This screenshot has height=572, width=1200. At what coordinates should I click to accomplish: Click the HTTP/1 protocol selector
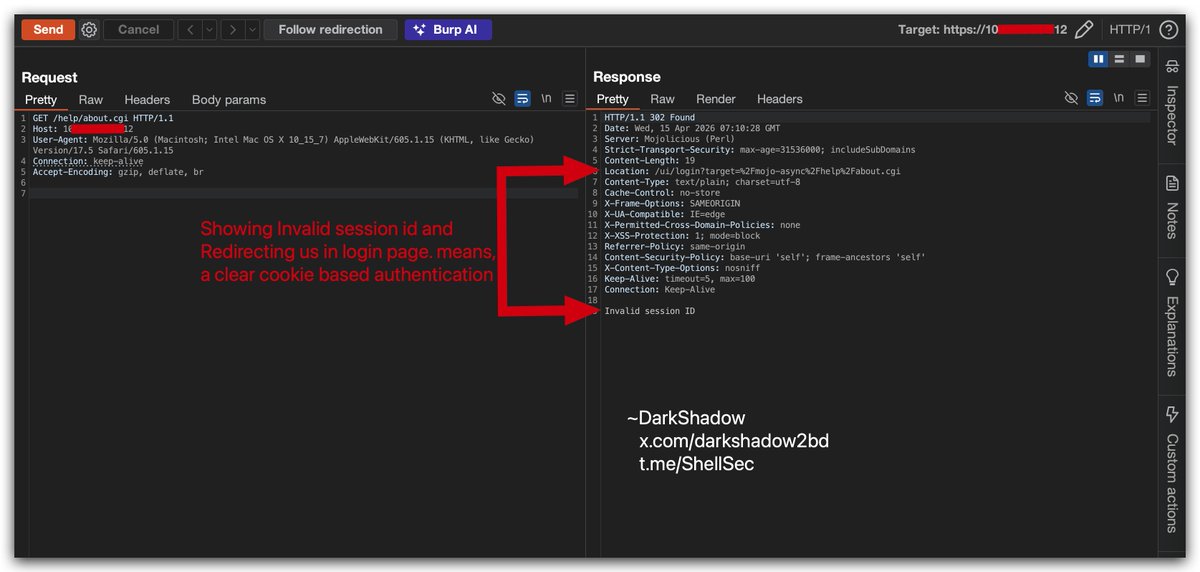click(1130, 30)
